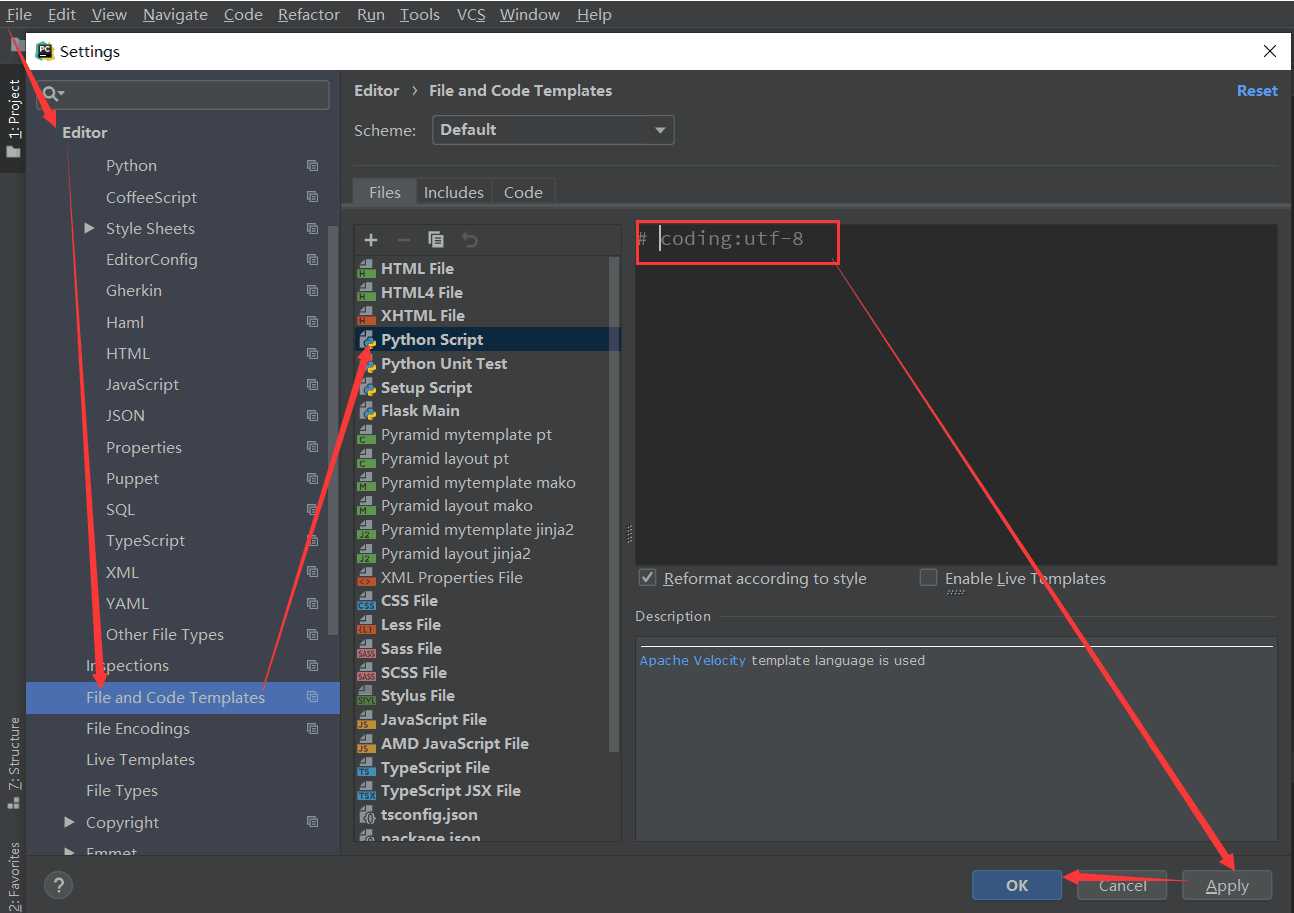Open the Apache Velocity link

[x=692, y=660]
